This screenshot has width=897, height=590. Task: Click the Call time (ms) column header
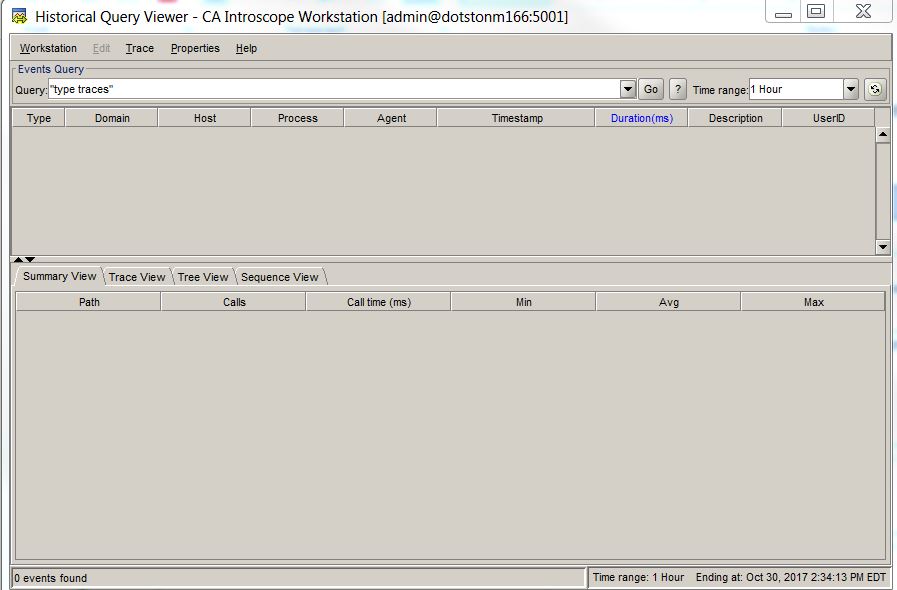[379, 302]
